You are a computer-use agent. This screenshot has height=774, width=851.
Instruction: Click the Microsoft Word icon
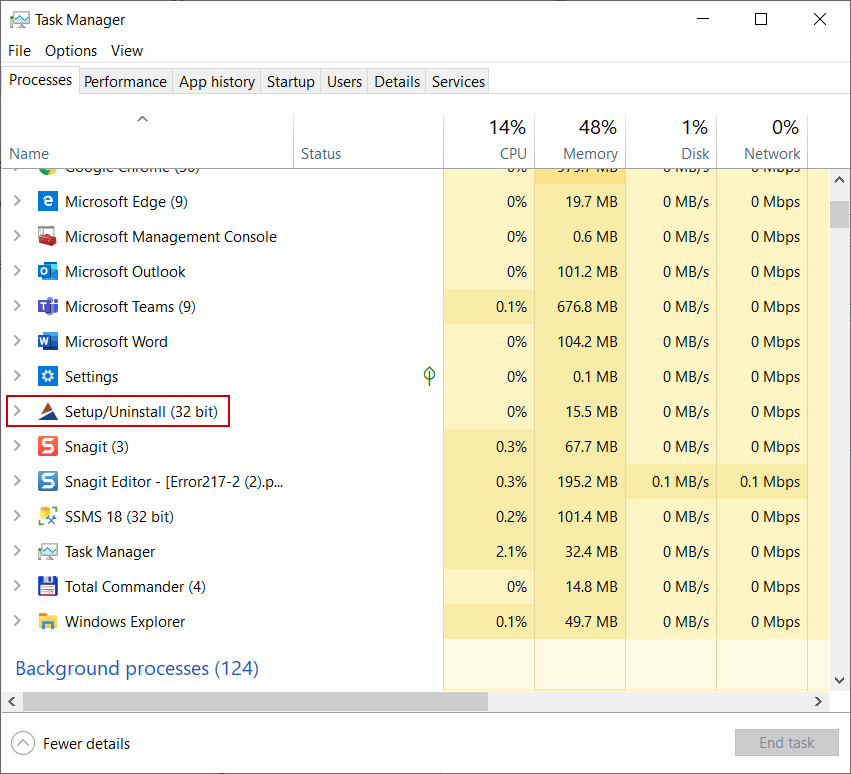(48, 341)
